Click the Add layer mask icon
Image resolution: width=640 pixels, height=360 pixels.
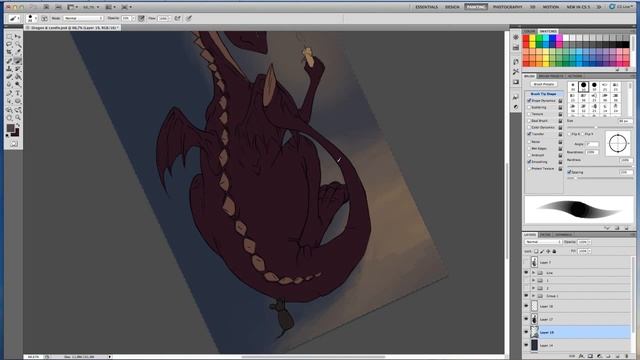590,356
